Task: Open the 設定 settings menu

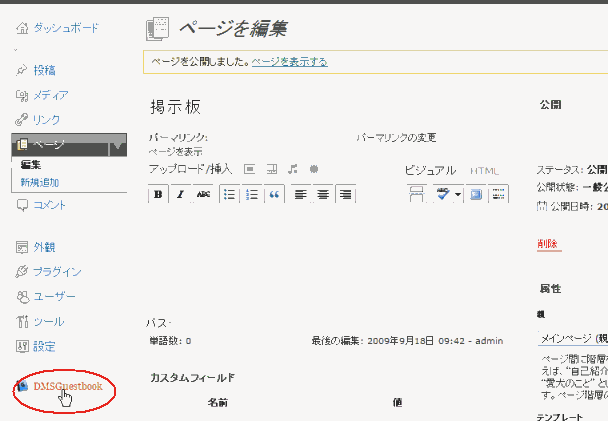Action: 44,346
